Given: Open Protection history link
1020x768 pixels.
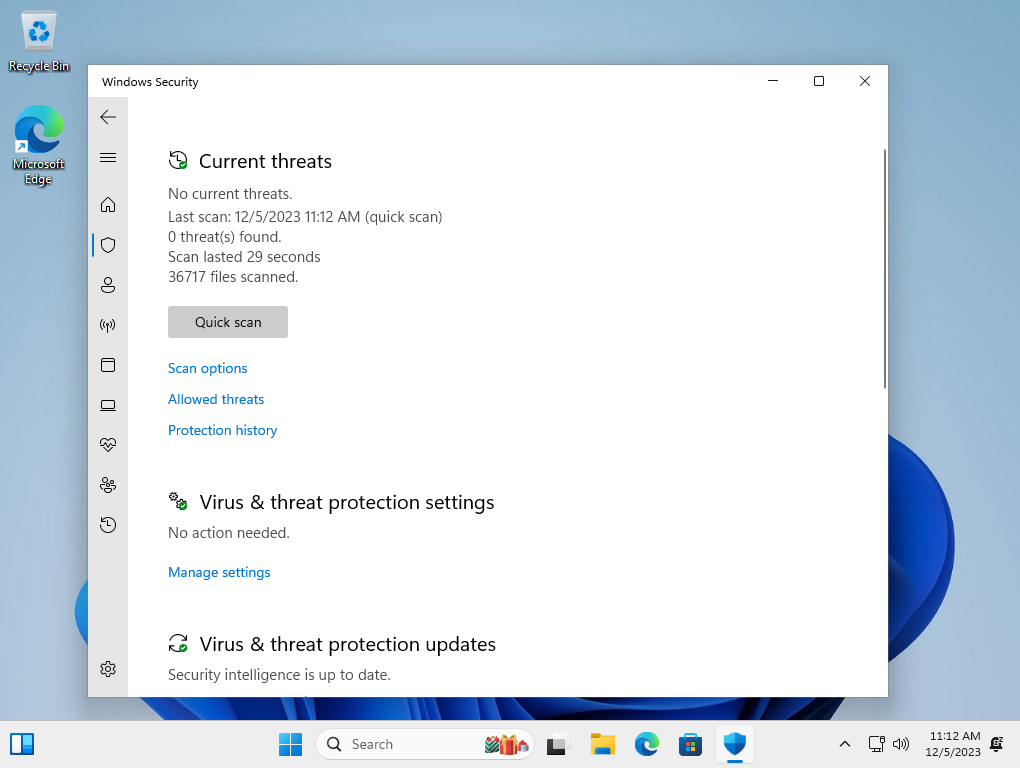Looking at the screenshot, I should tap(222, 430).
